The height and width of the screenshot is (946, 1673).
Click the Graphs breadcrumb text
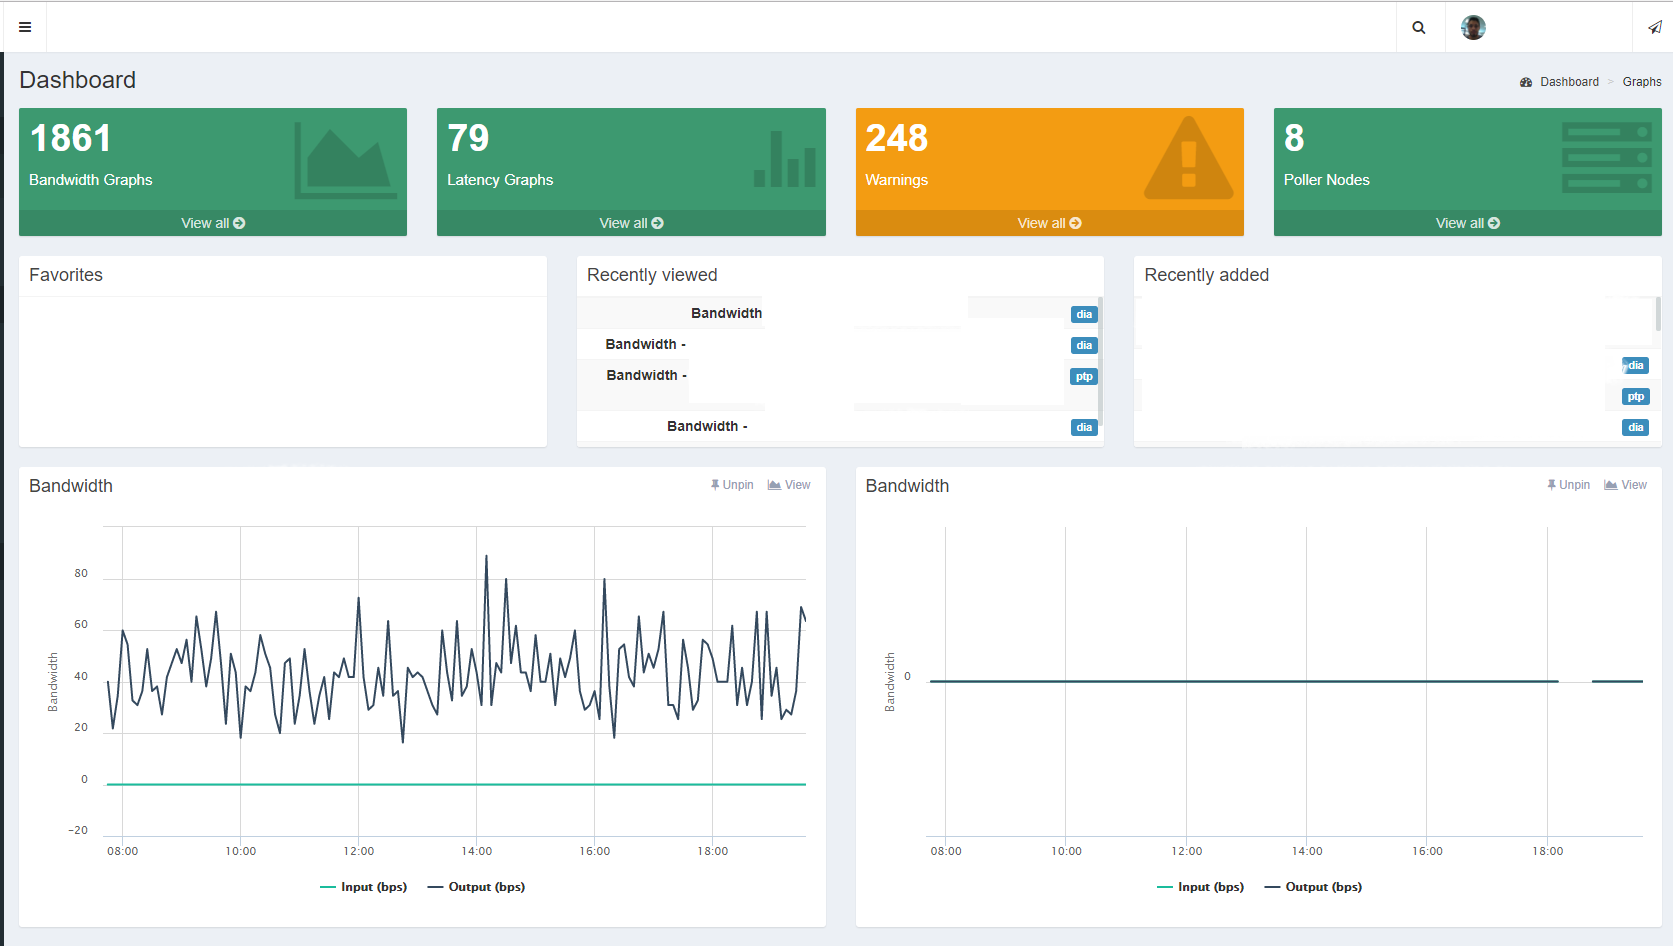pos(1642,82)
